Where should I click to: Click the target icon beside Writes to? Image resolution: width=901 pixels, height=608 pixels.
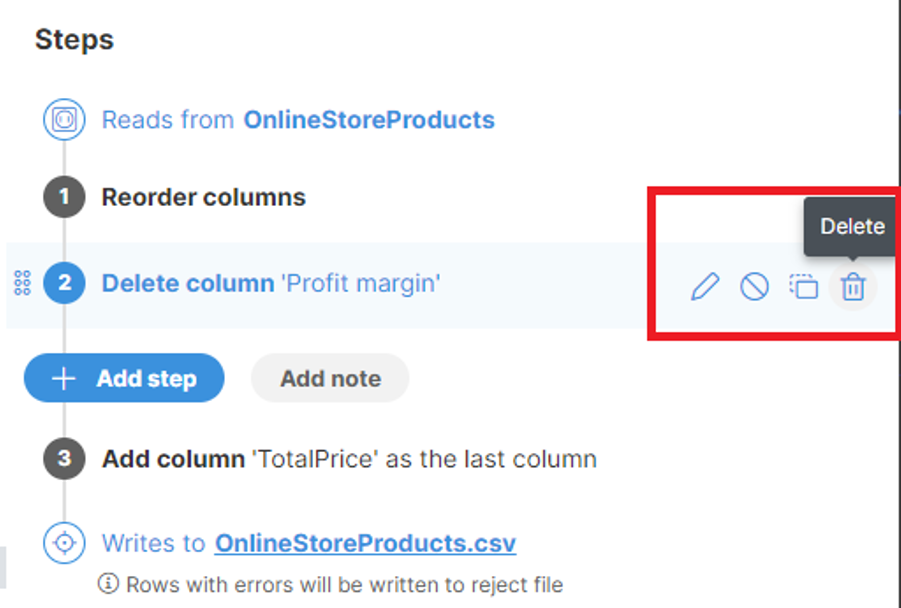point(64,543)
